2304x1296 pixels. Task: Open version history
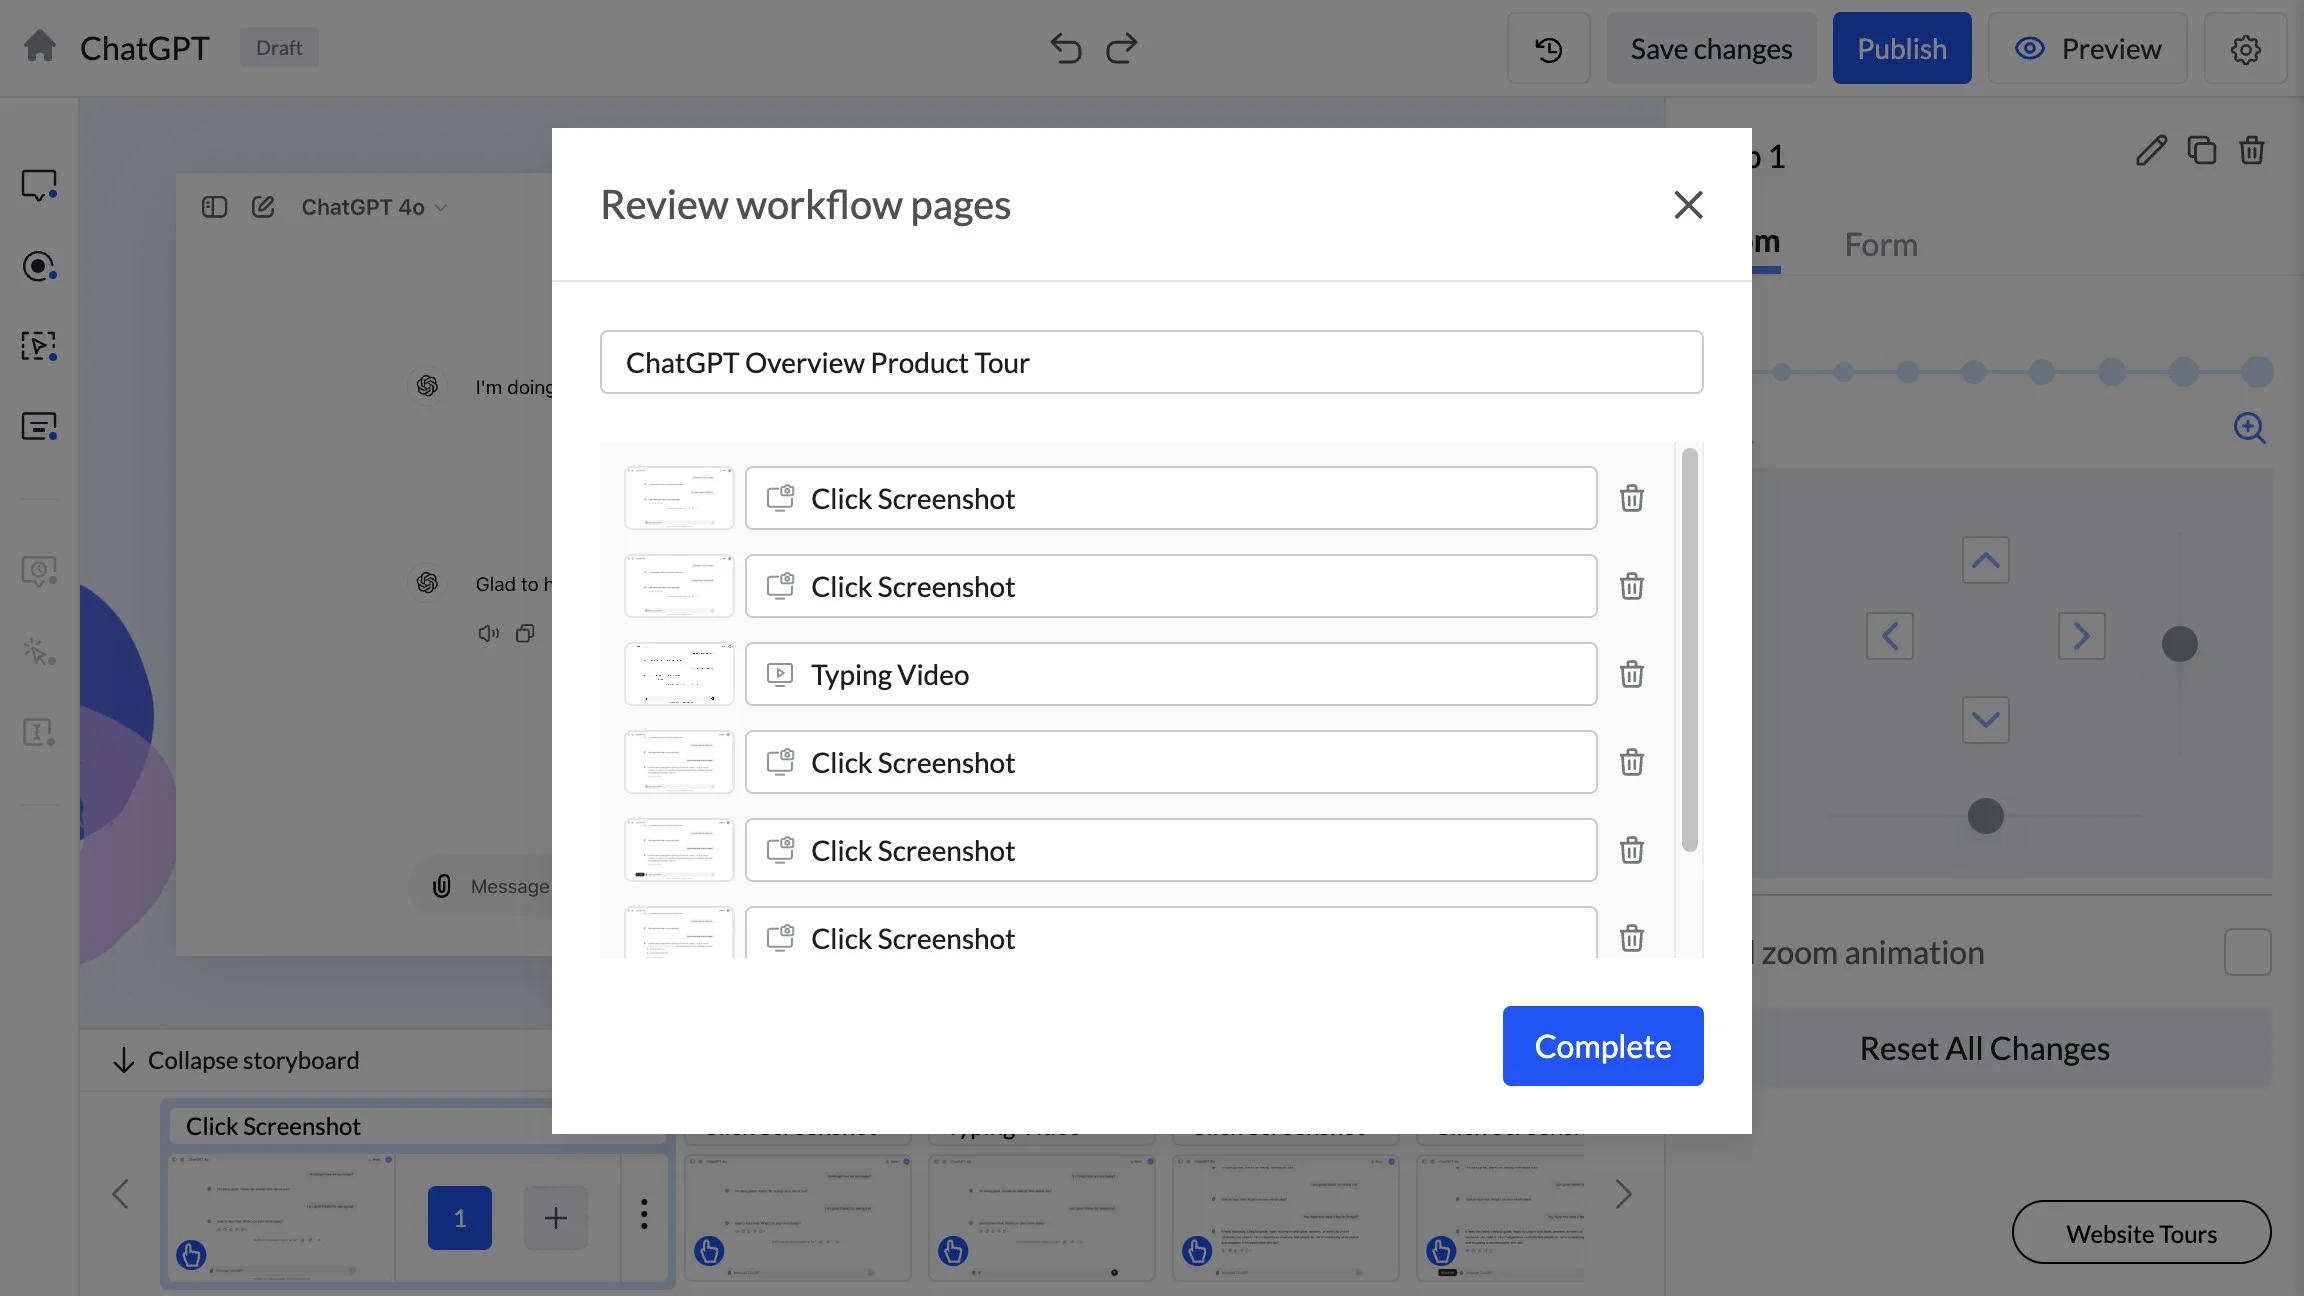tap(1549, 48)
